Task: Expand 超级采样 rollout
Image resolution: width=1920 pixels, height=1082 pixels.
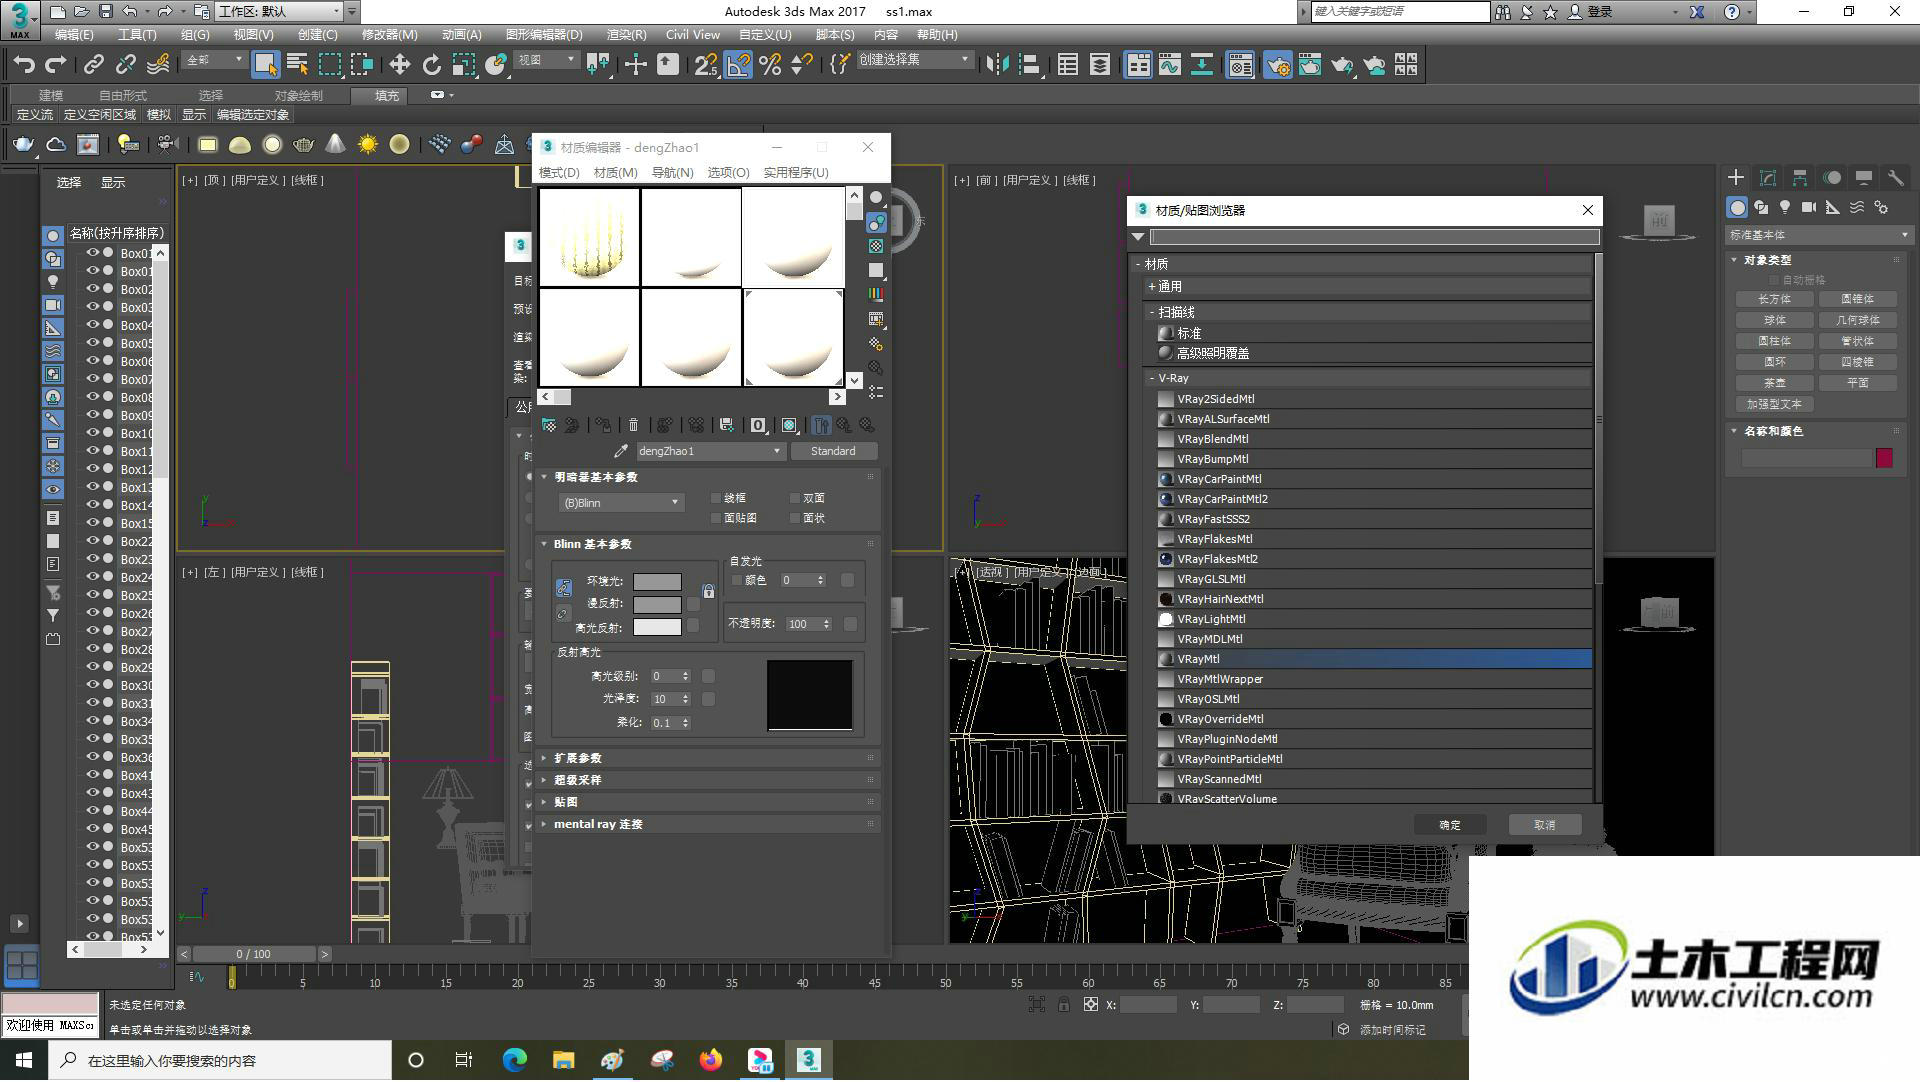Action: click(709, 780)
